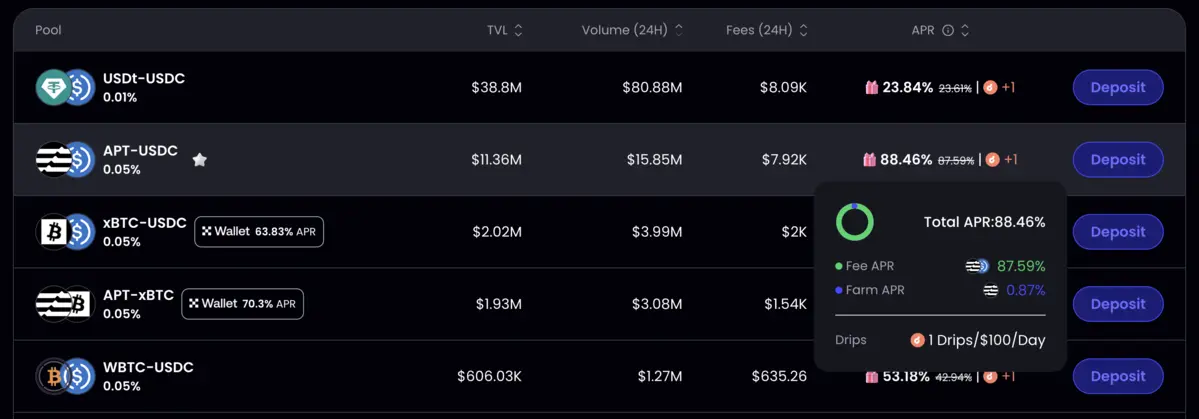Click the gift icon beside 88.46% APR
This screenshot has height=419, width=1199.
tap(870, 160)
